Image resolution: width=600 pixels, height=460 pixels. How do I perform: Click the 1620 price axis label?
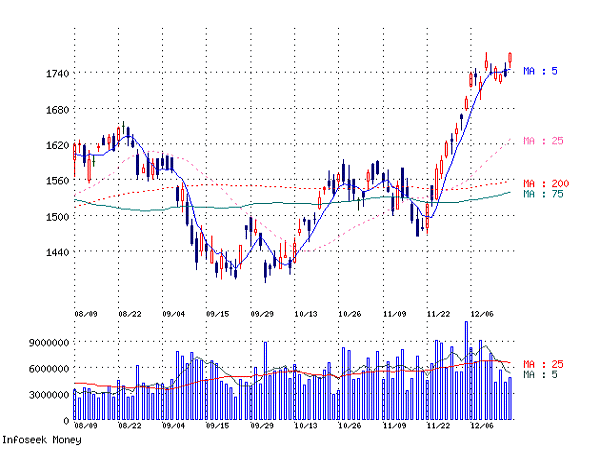[57, 145]
